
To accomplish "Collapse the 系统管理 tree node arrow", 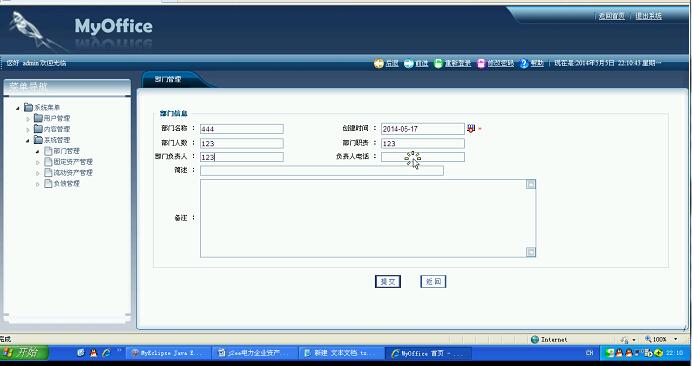I will [28, 140].
